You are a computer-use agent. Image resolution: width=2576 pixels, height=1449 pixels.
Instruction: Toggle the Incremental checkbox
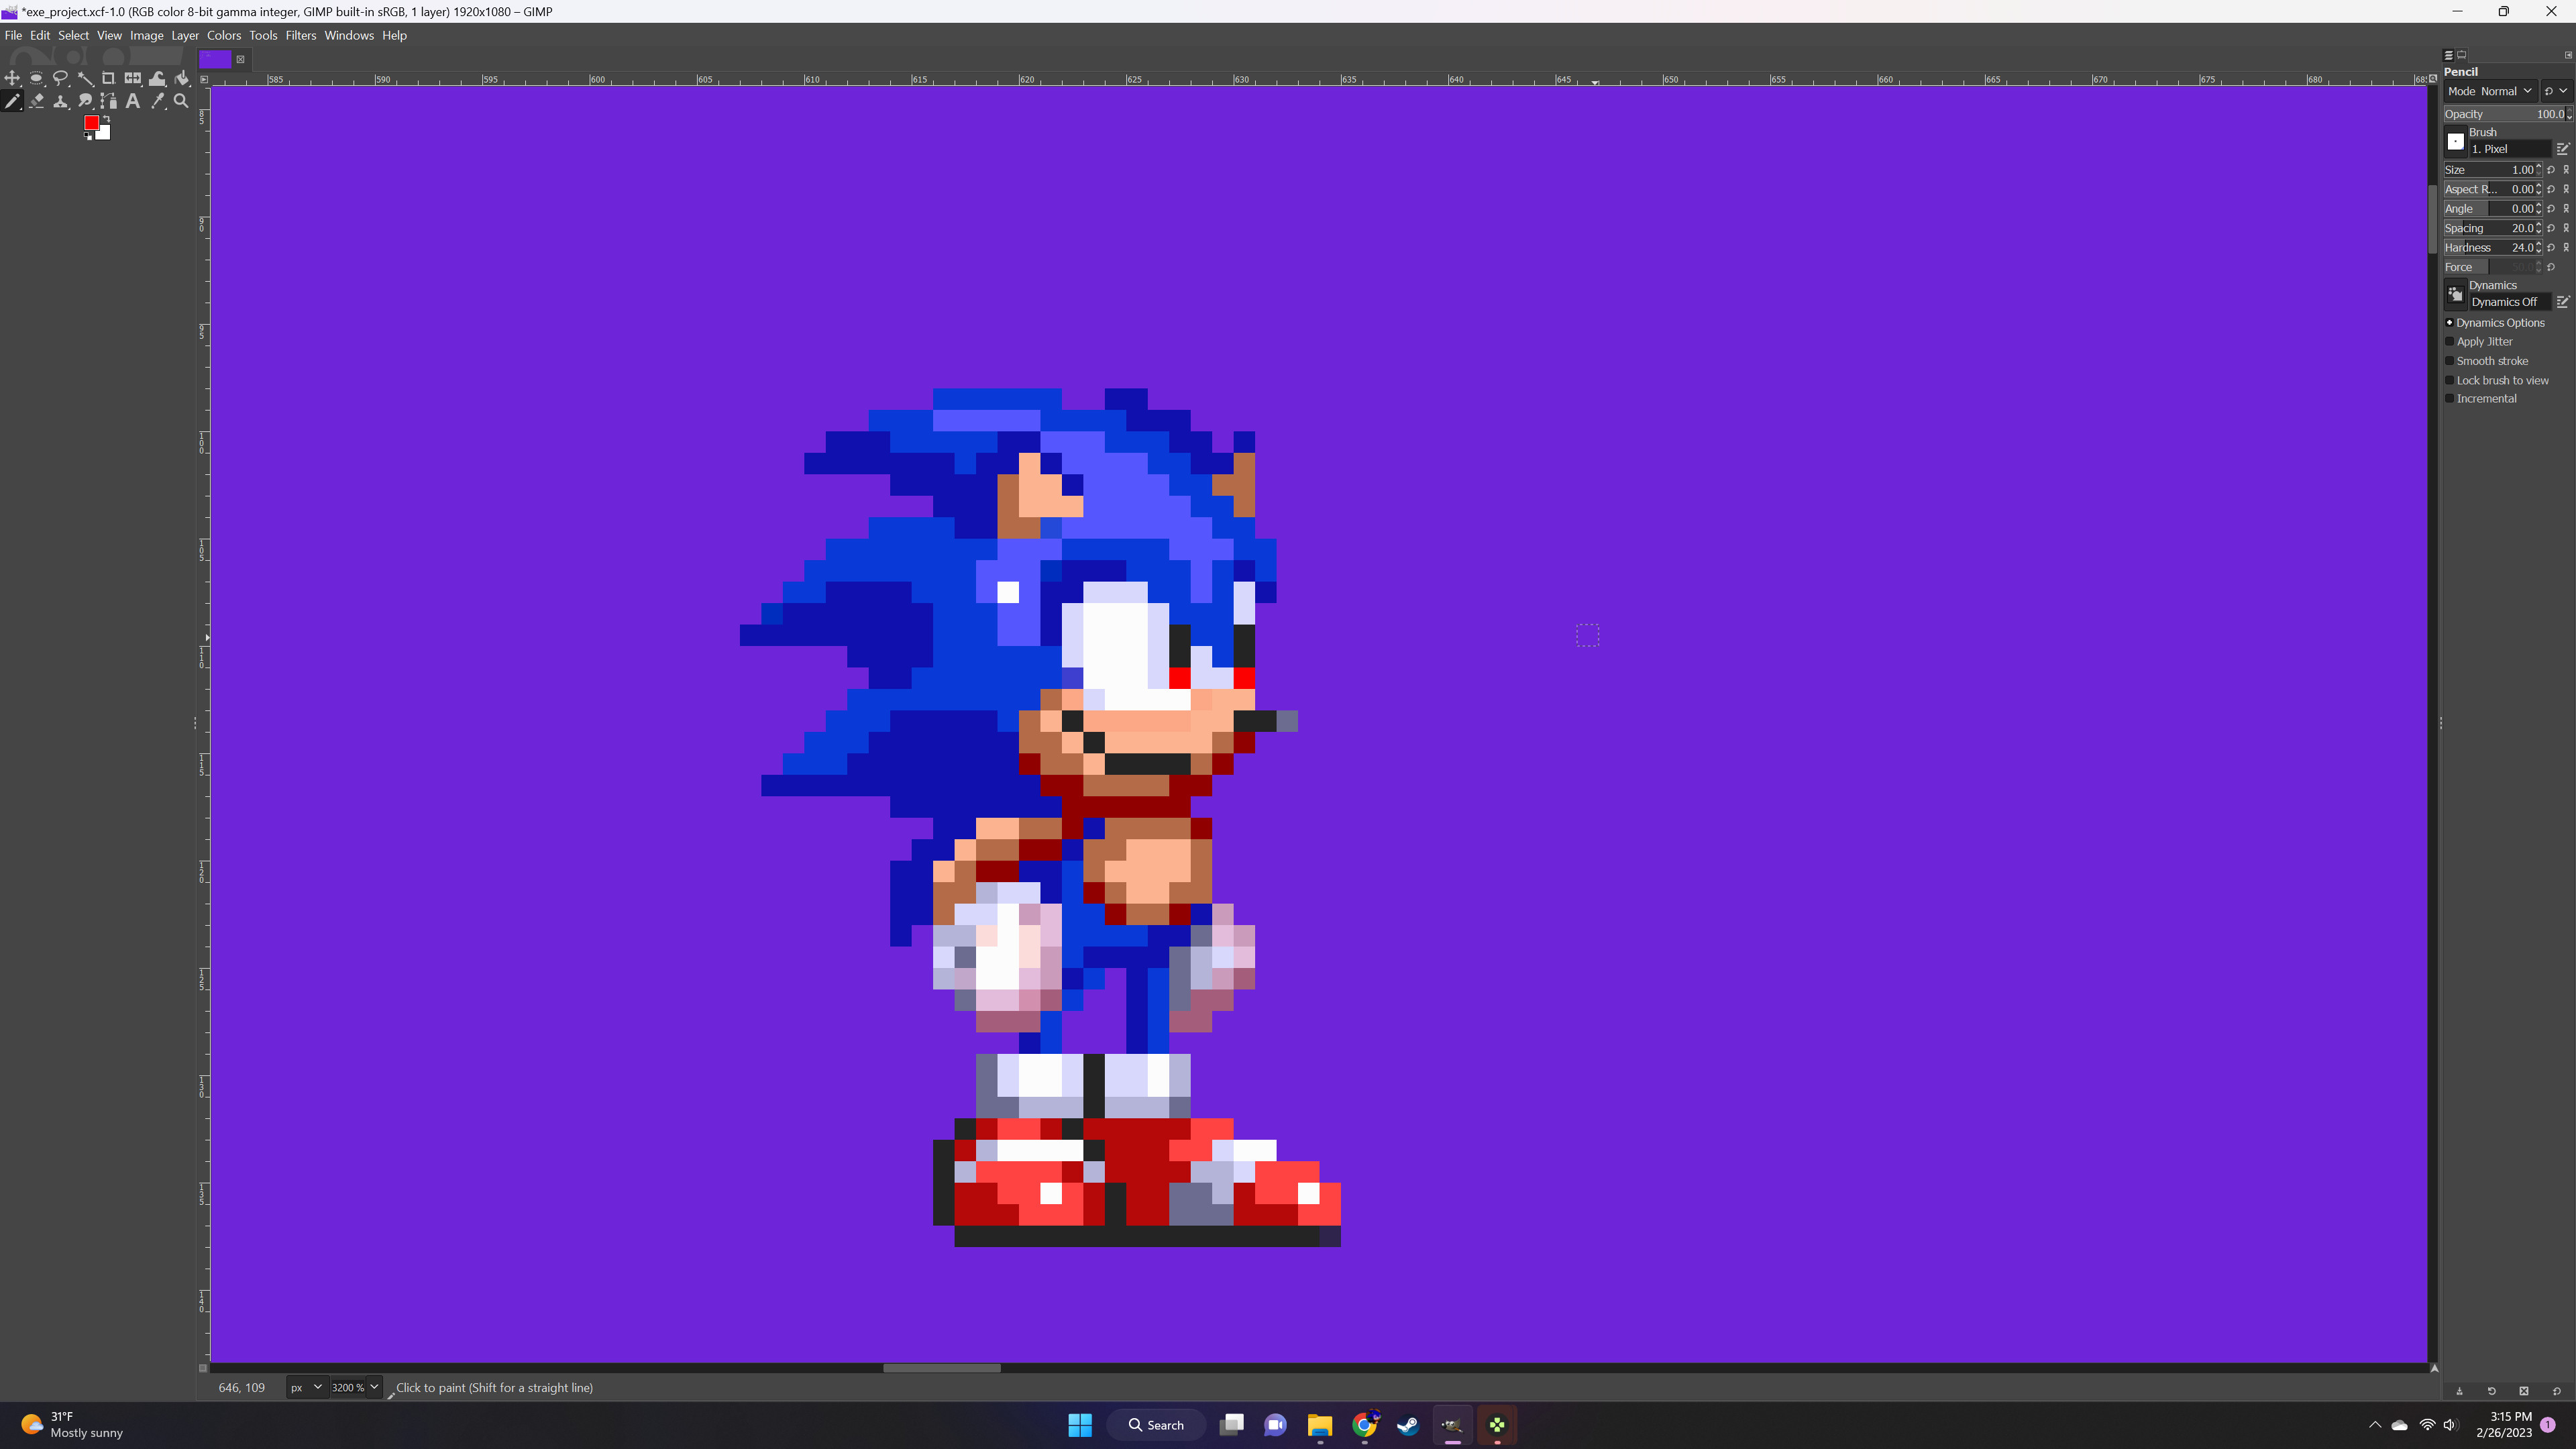point(2450,398)
